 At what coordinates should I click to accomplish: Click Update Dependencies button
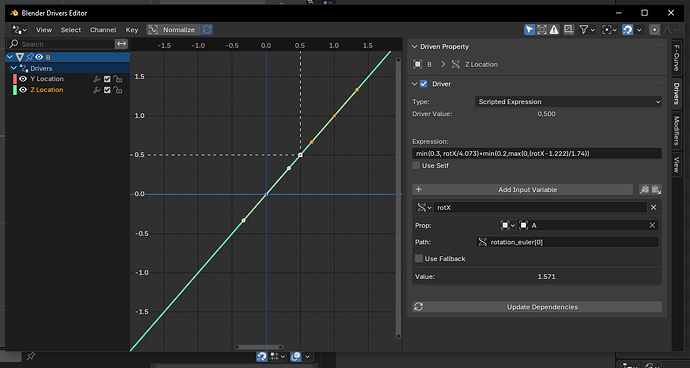(537, 307)
